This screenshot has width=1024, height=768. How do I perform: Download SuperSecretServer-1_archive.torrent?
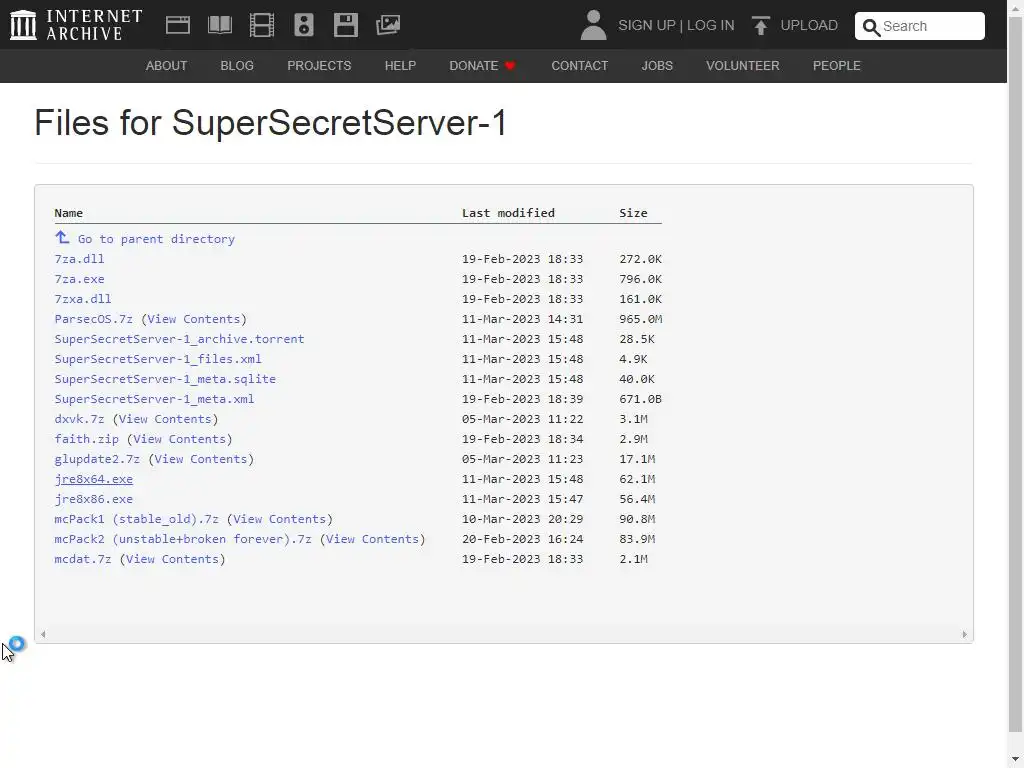[180, 339]
